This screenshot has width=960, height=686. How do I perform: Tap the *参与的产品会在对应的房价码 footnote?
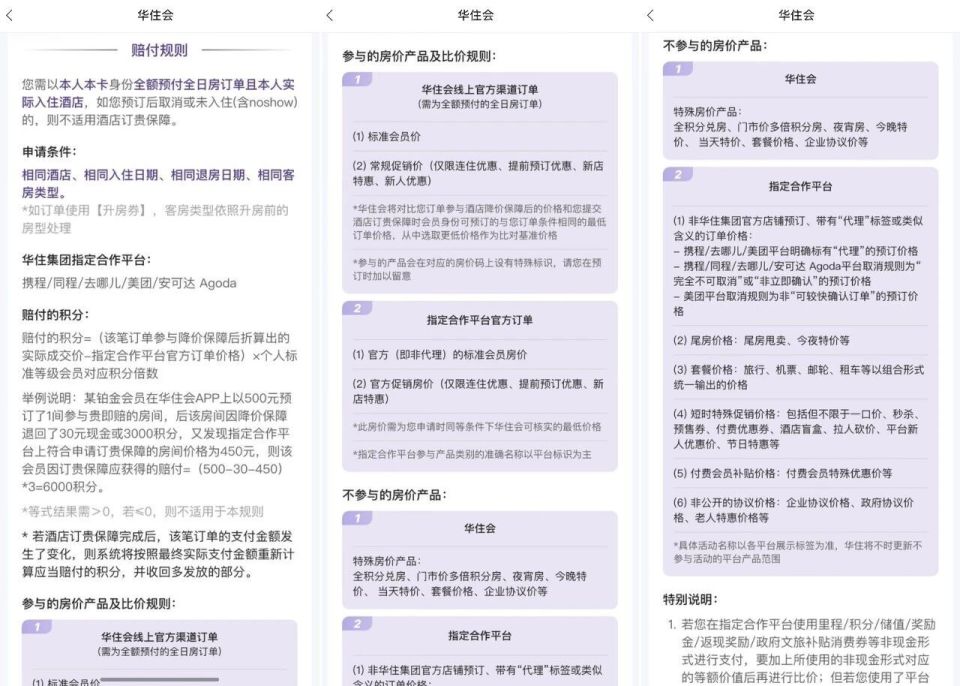click(478, 270)
